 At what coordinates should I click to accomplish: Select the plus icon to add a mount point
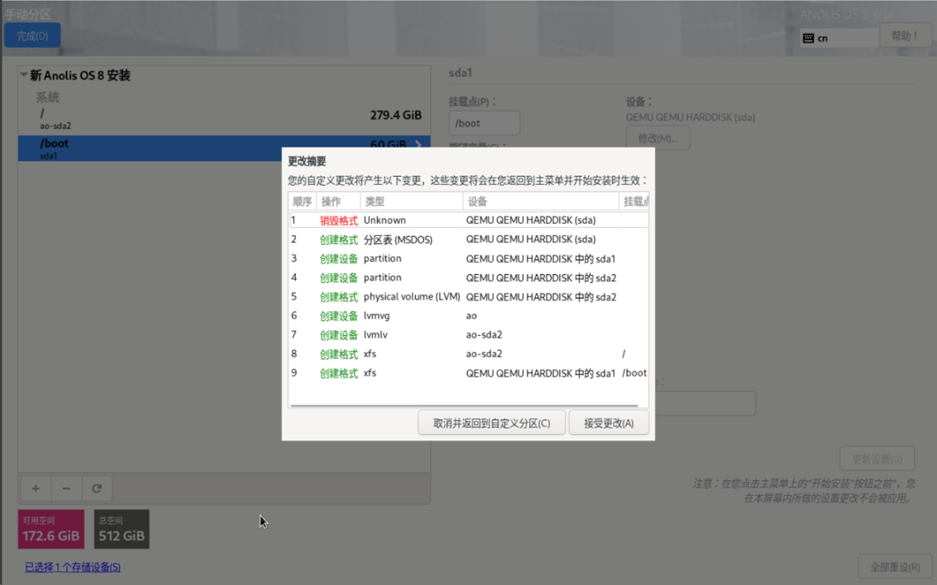click(35, 488)
